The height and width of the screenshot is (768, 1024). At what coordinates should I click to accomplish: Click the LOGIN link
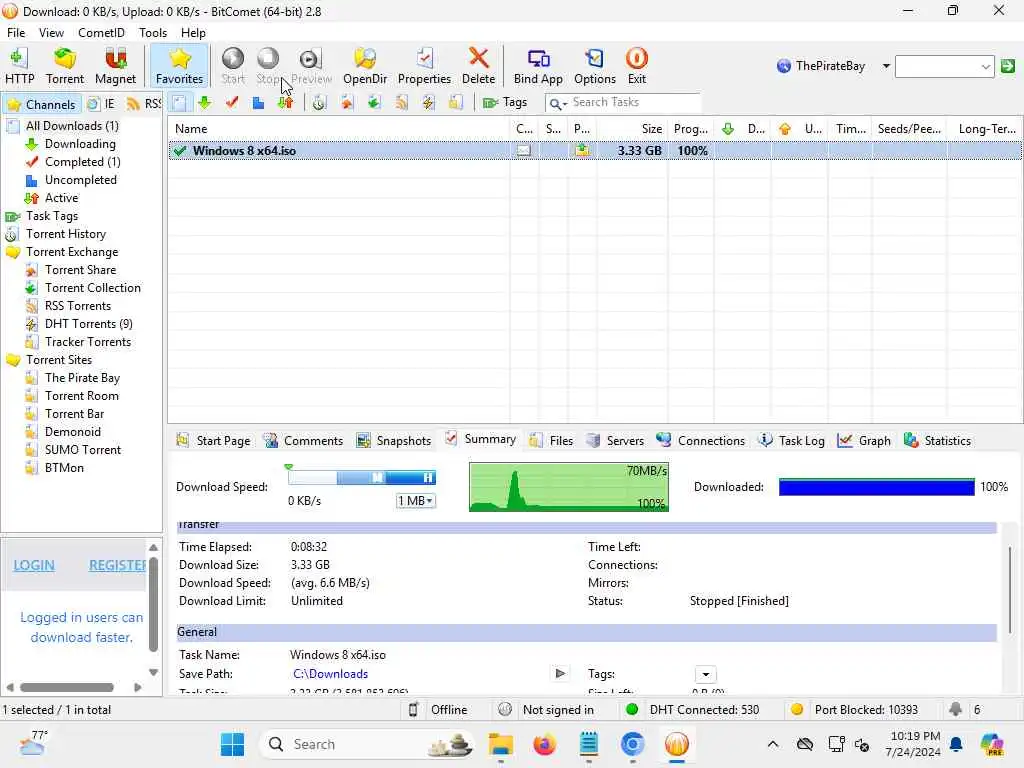34,566
